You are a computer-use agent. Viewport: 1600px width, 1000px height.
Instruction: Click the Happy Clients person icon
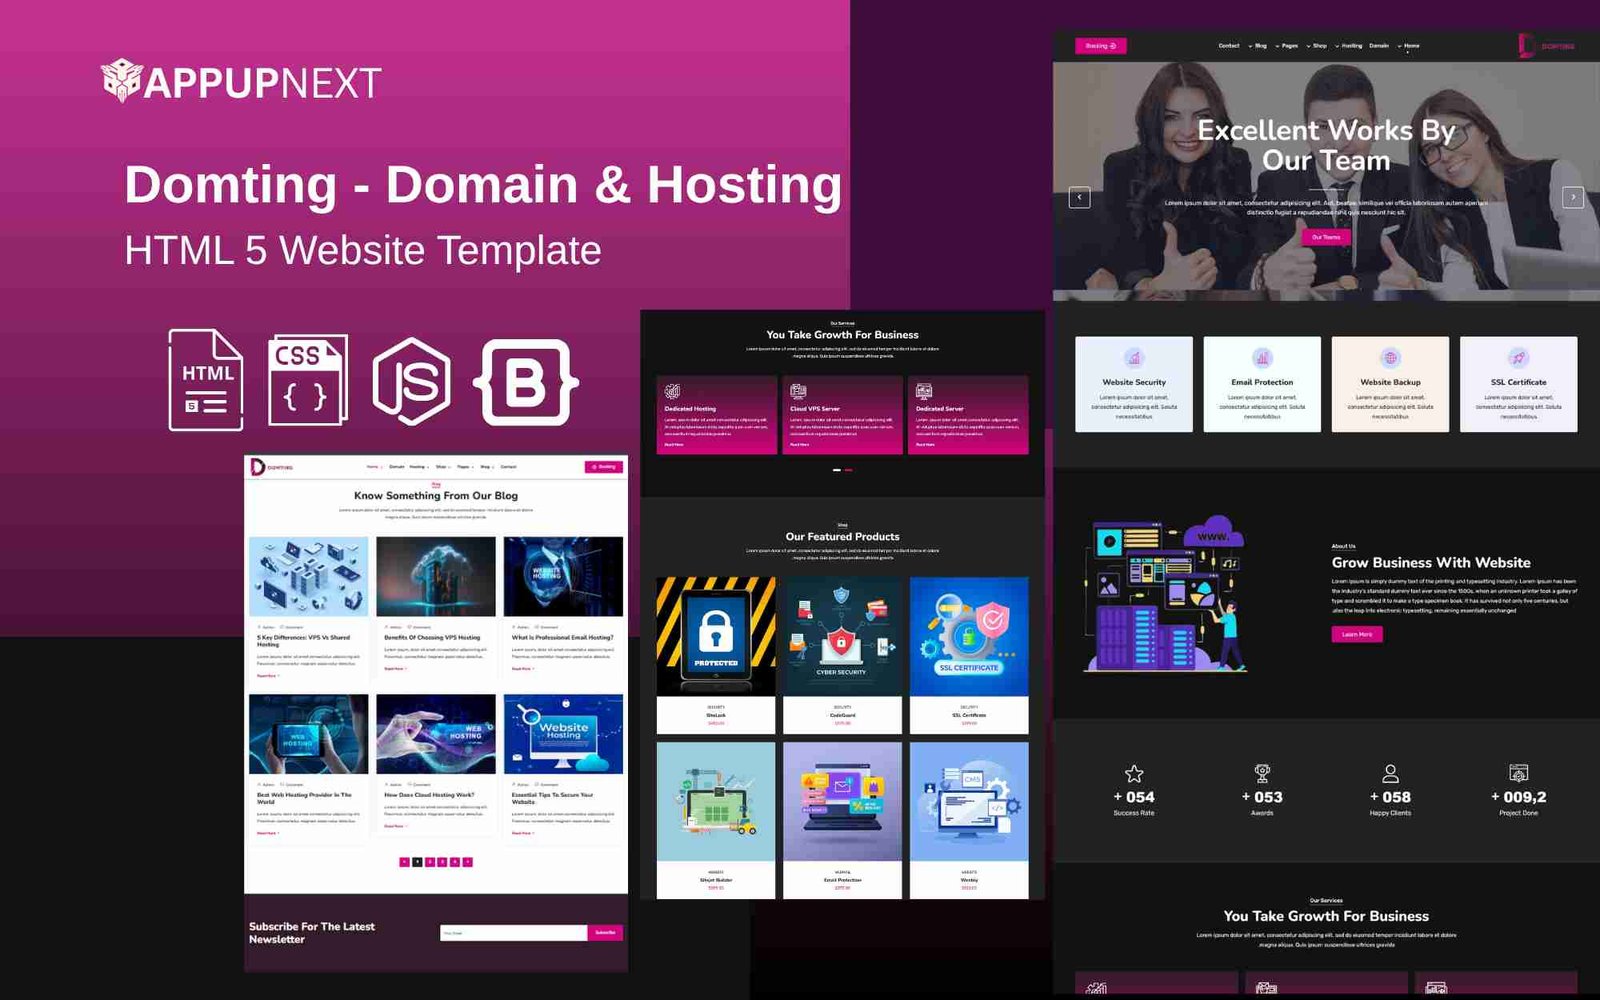(1390, 773)
